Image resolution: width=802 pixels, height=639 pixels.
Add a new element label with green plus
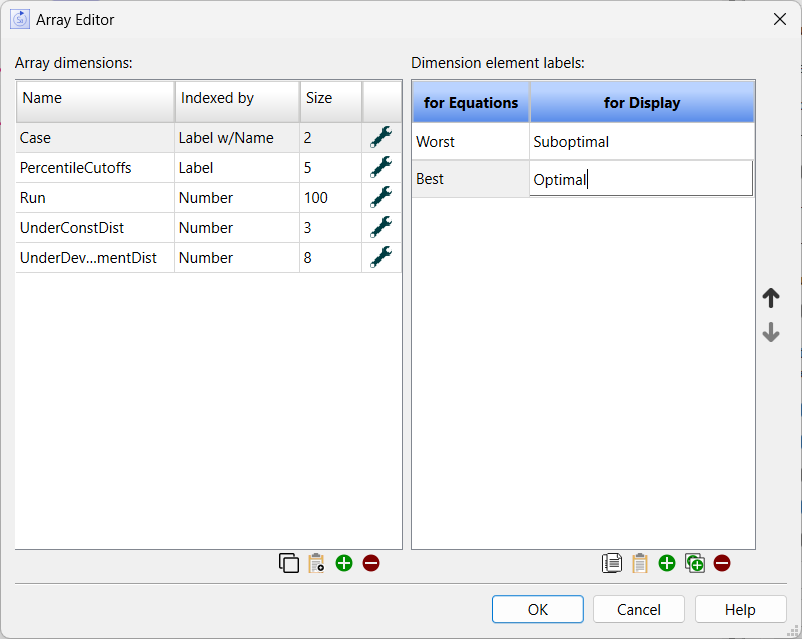667,563
